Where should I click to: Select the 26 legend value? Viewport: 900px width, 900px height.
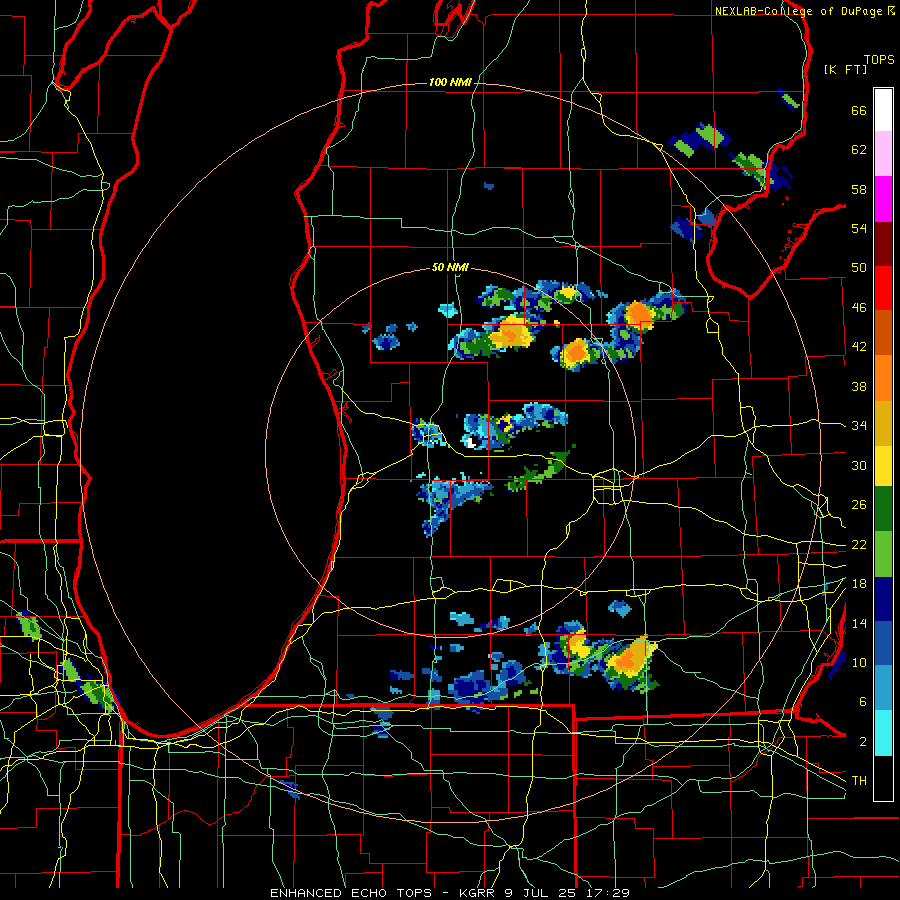pos(859,505)
